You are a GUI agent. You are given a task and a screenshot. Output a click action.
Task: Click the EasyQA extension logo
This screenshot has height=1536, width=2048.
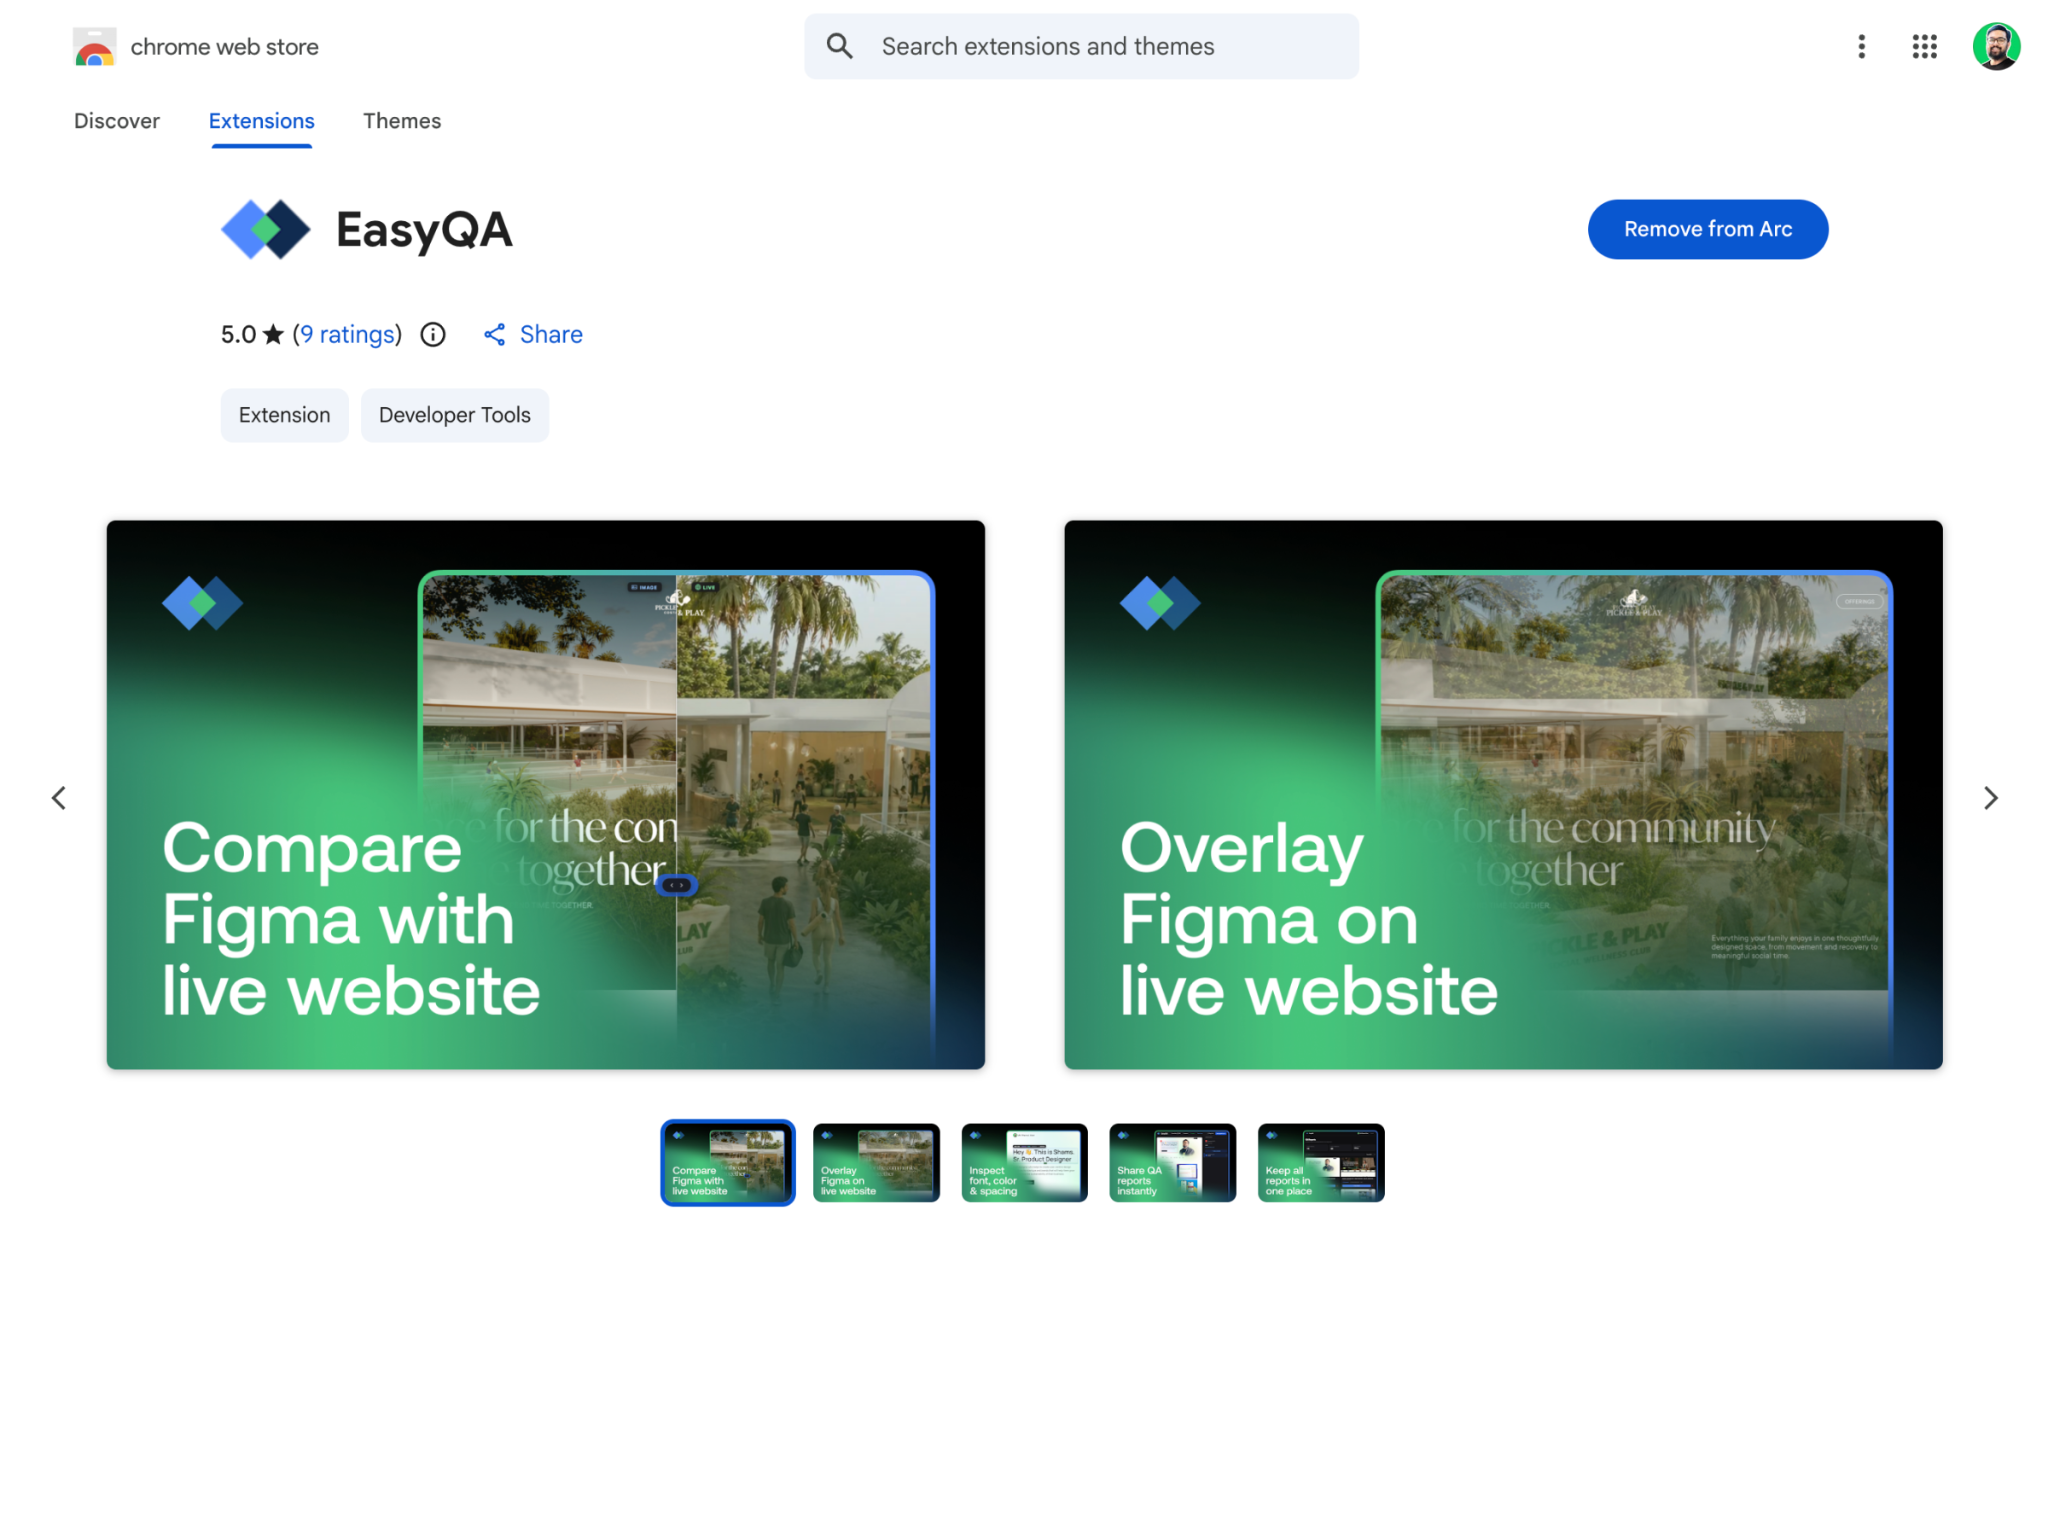pos(265,229)
